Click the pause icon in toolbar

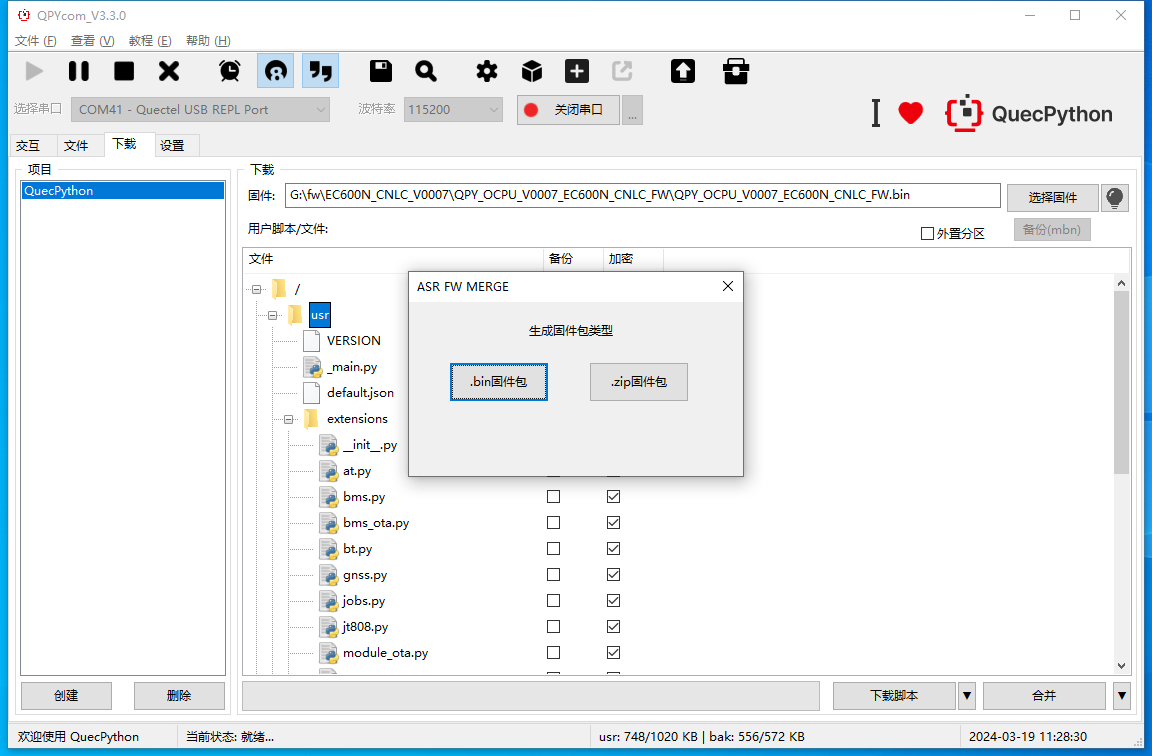pyautogui.click(x=79, y=71)
